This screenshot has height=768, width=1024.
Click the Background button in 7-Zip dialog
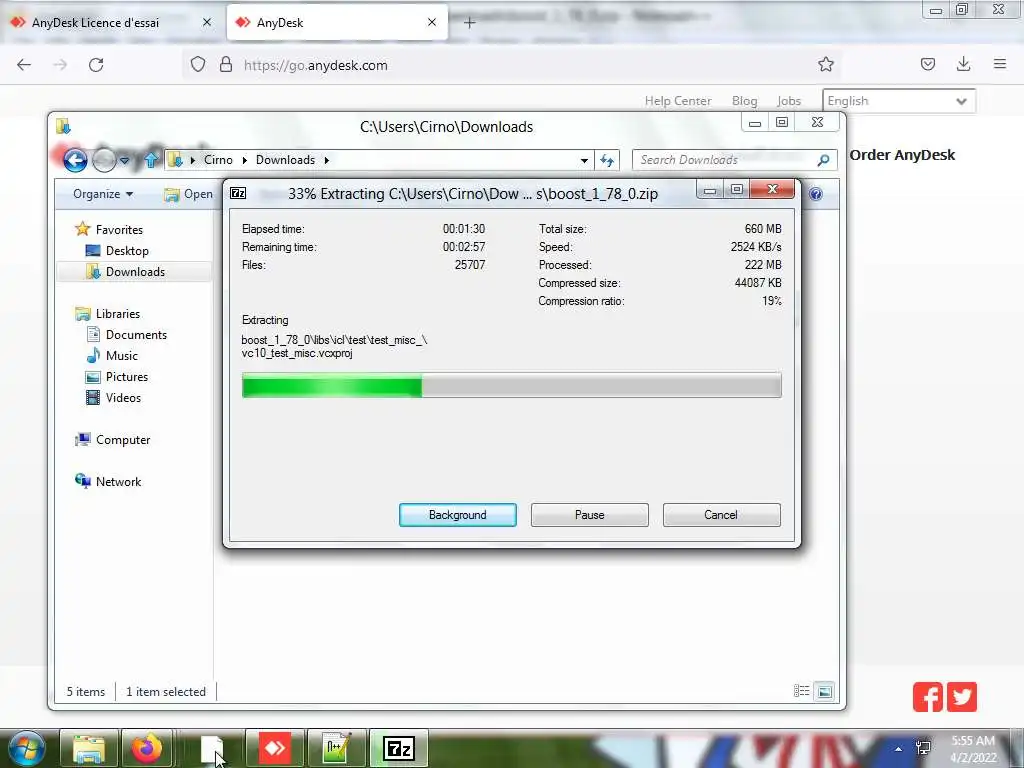pos(457,515)
